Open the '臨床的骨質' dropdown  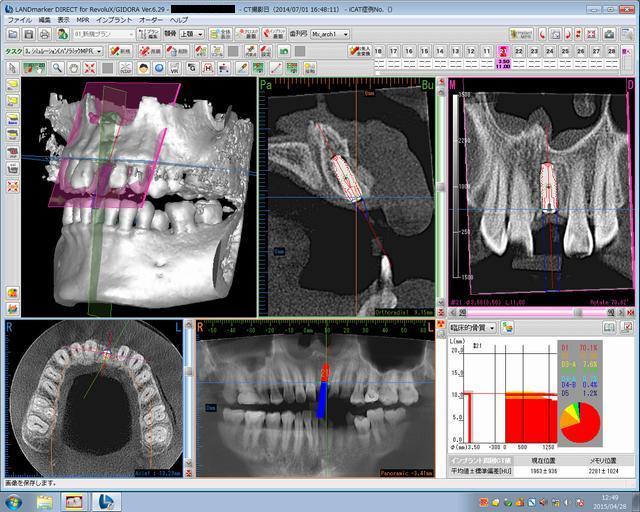[x=473, y=327]
